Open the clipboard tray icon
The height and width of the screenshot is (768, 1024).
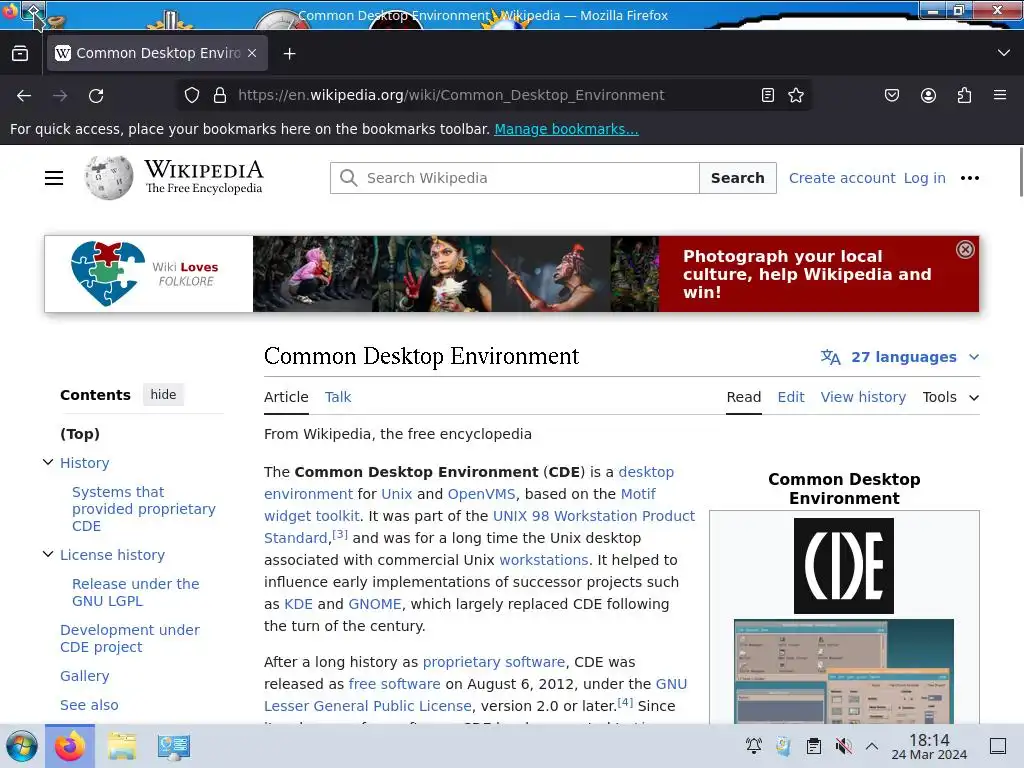coord(814,746)
